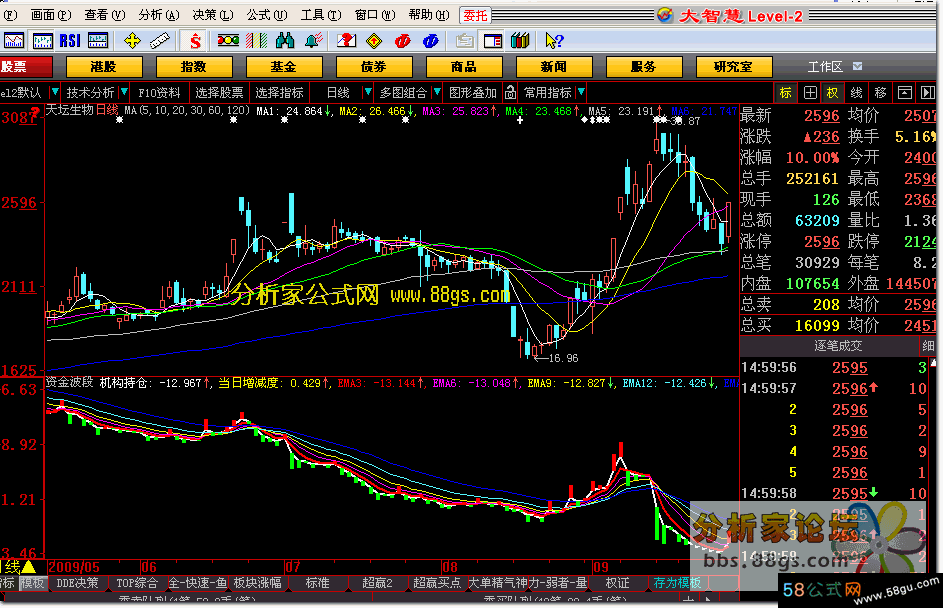
Task: Select the yellow four-arrow move tool
Action: click(132, 40)
